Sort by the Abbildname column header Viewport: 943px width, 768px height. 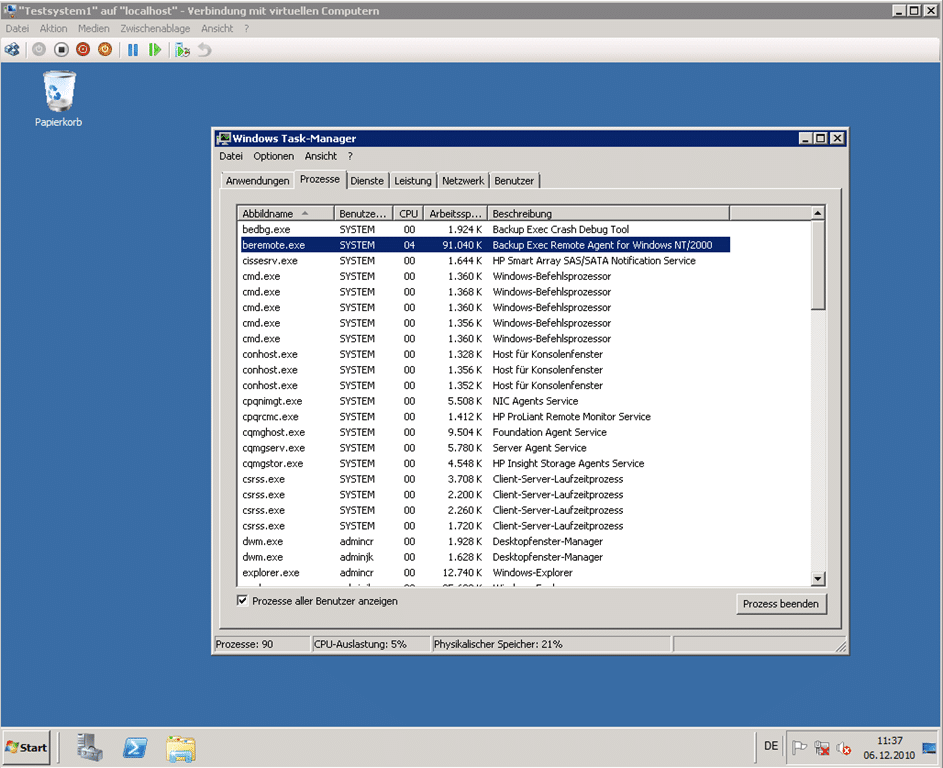pos(286,214)
